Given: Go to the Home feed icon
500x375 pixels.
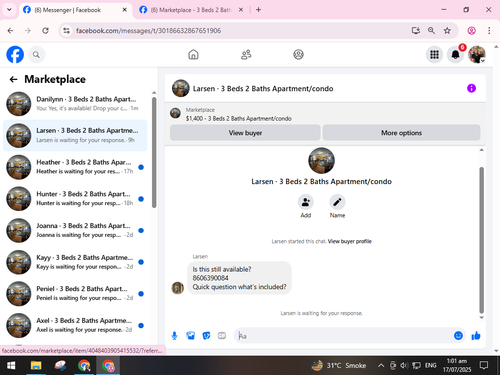Looking at the screenshot, I should 193,54.
